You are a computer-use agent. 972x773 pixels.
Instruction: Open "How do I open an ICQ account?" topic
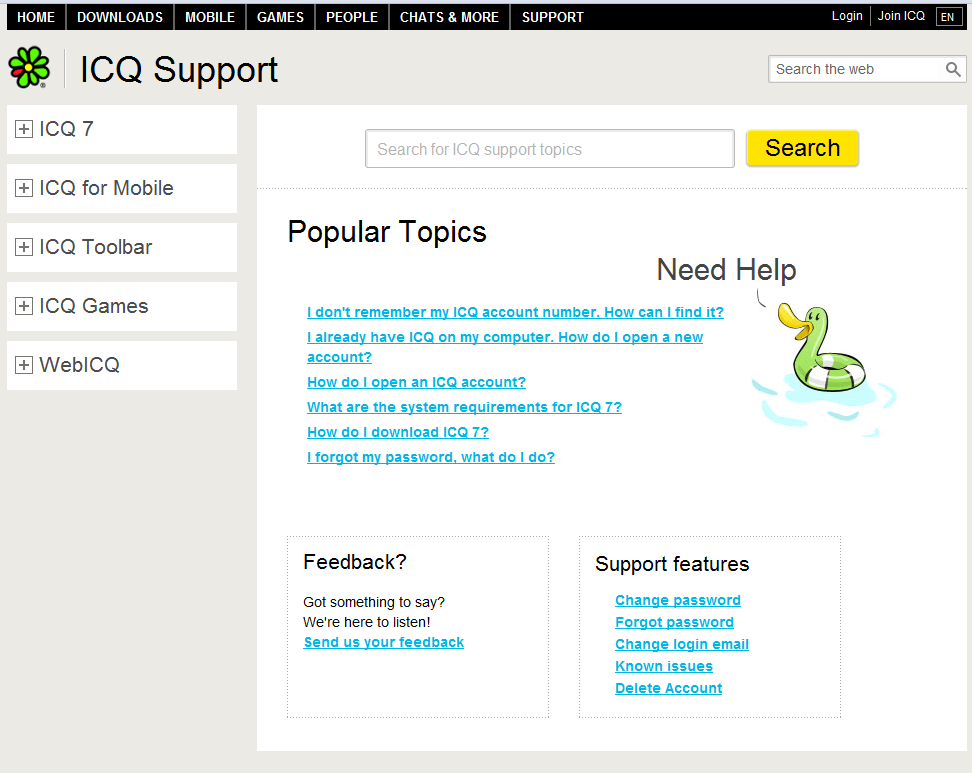pos(416,382)
